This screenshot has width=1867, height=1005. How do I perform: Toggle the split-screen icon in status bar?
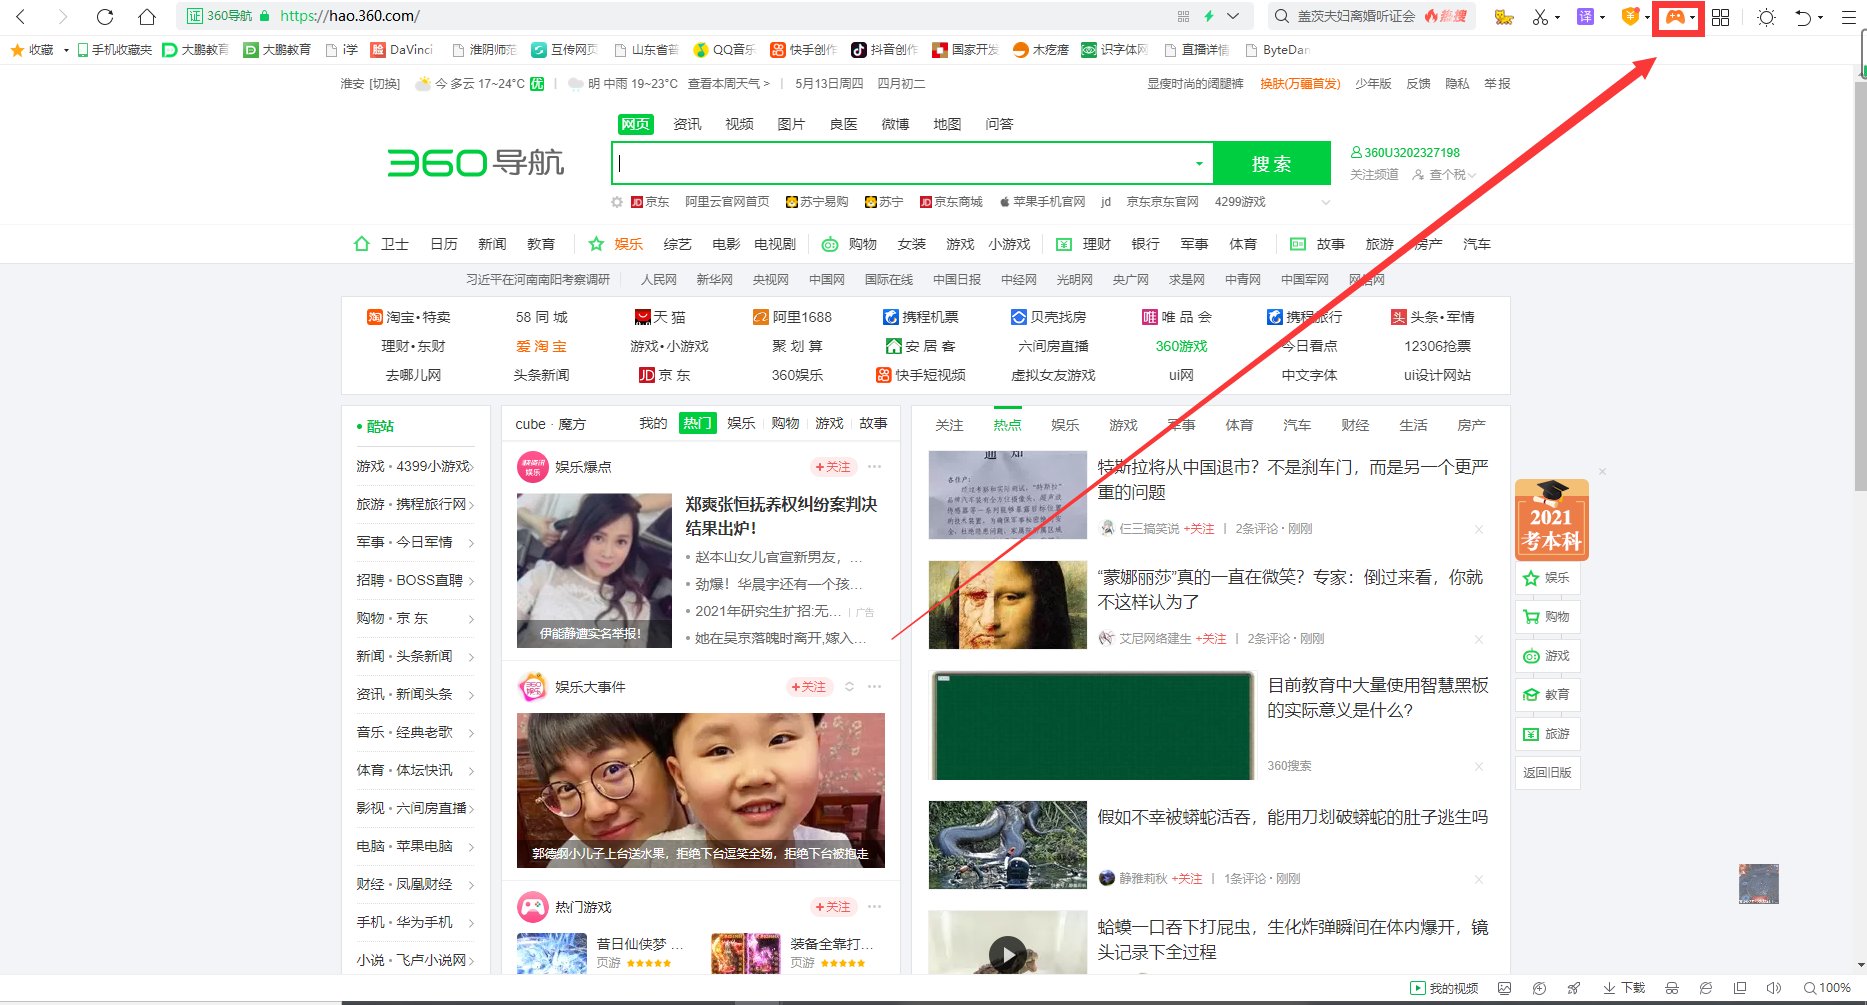point(1741,988)
